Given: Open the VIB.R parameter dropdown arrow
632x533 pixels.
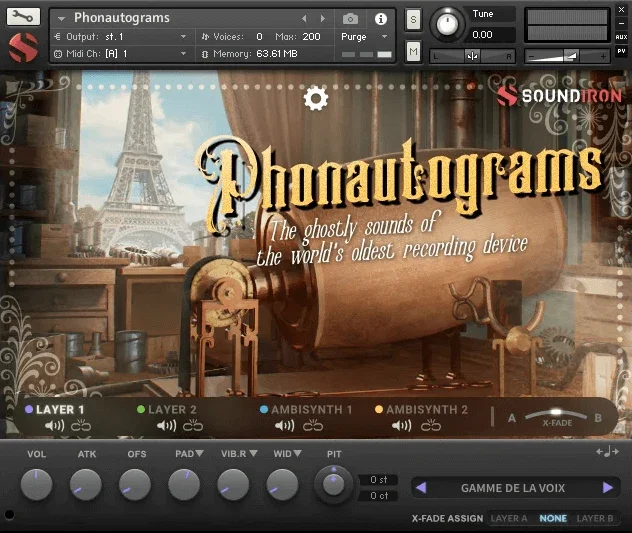Looking at the screenshot, I should point(253,454).
